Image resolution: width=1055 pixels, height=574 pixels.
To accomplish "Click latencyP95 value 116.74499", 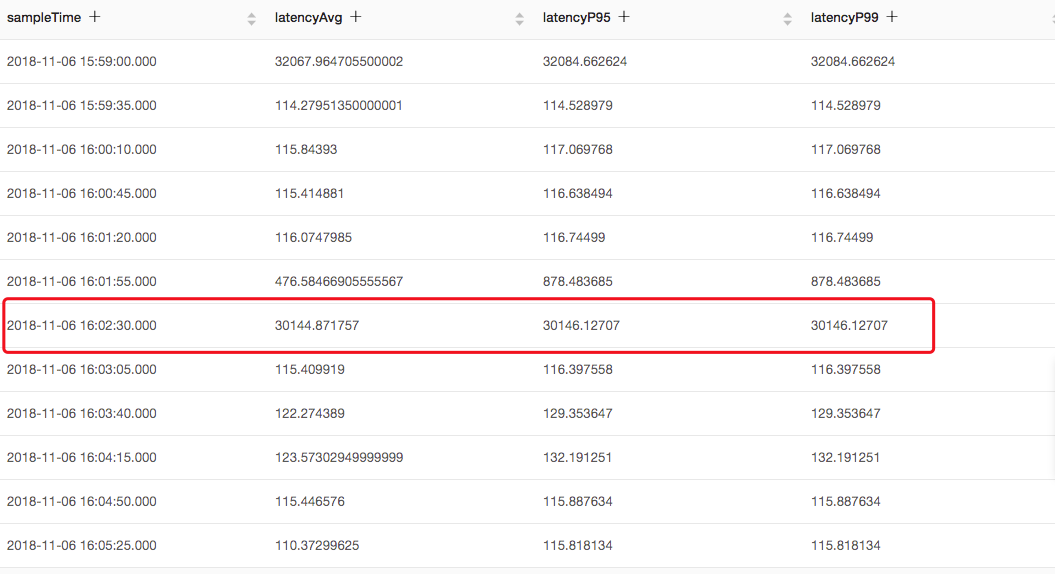I will pos(574,238).
